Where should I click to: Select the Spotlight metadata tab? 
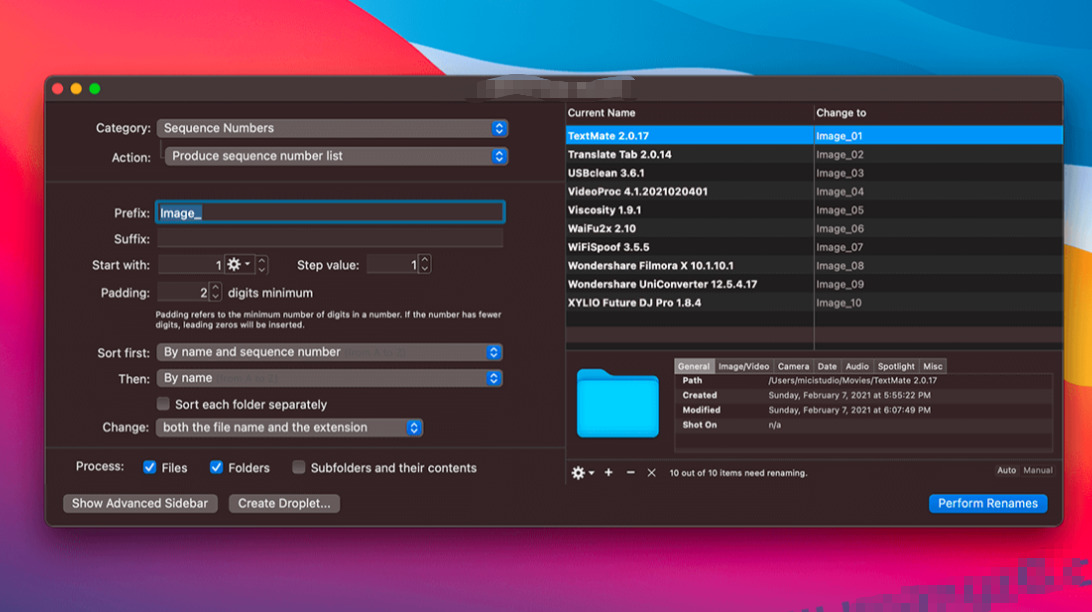pos(895,366)
